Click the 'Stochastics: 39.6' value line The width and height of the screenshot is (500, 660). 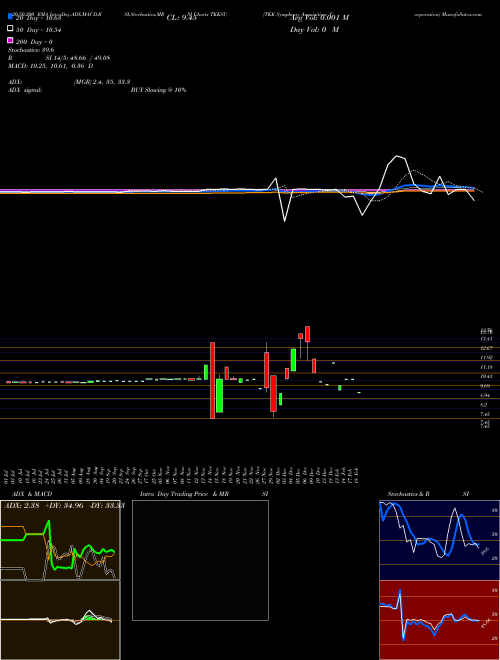coord(31,50)
